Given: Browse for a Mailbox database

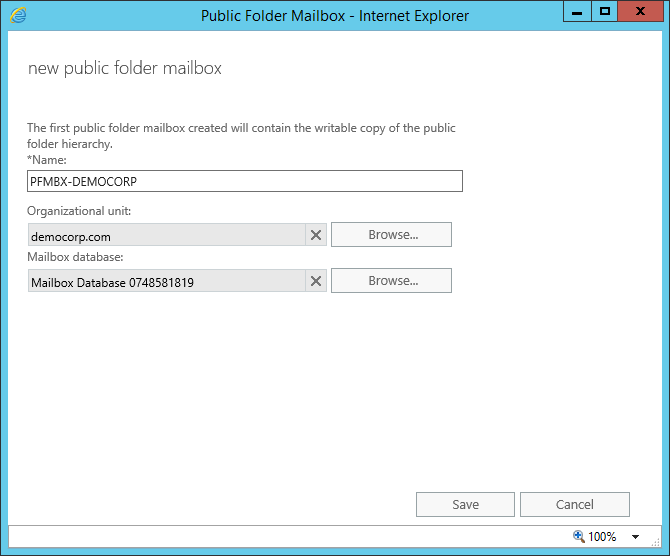Looking at the screenshot, I should pos(391,281).
